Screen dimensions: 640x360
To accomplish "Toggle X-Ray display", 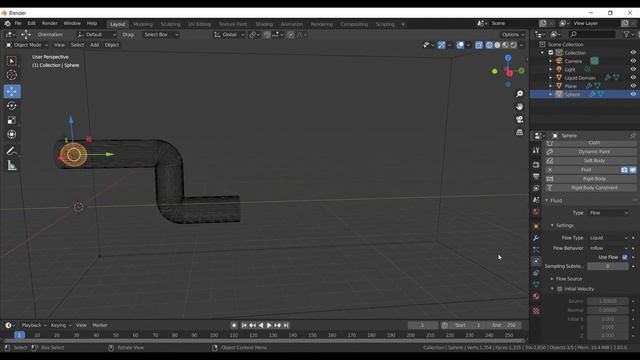I will (478, 45).
